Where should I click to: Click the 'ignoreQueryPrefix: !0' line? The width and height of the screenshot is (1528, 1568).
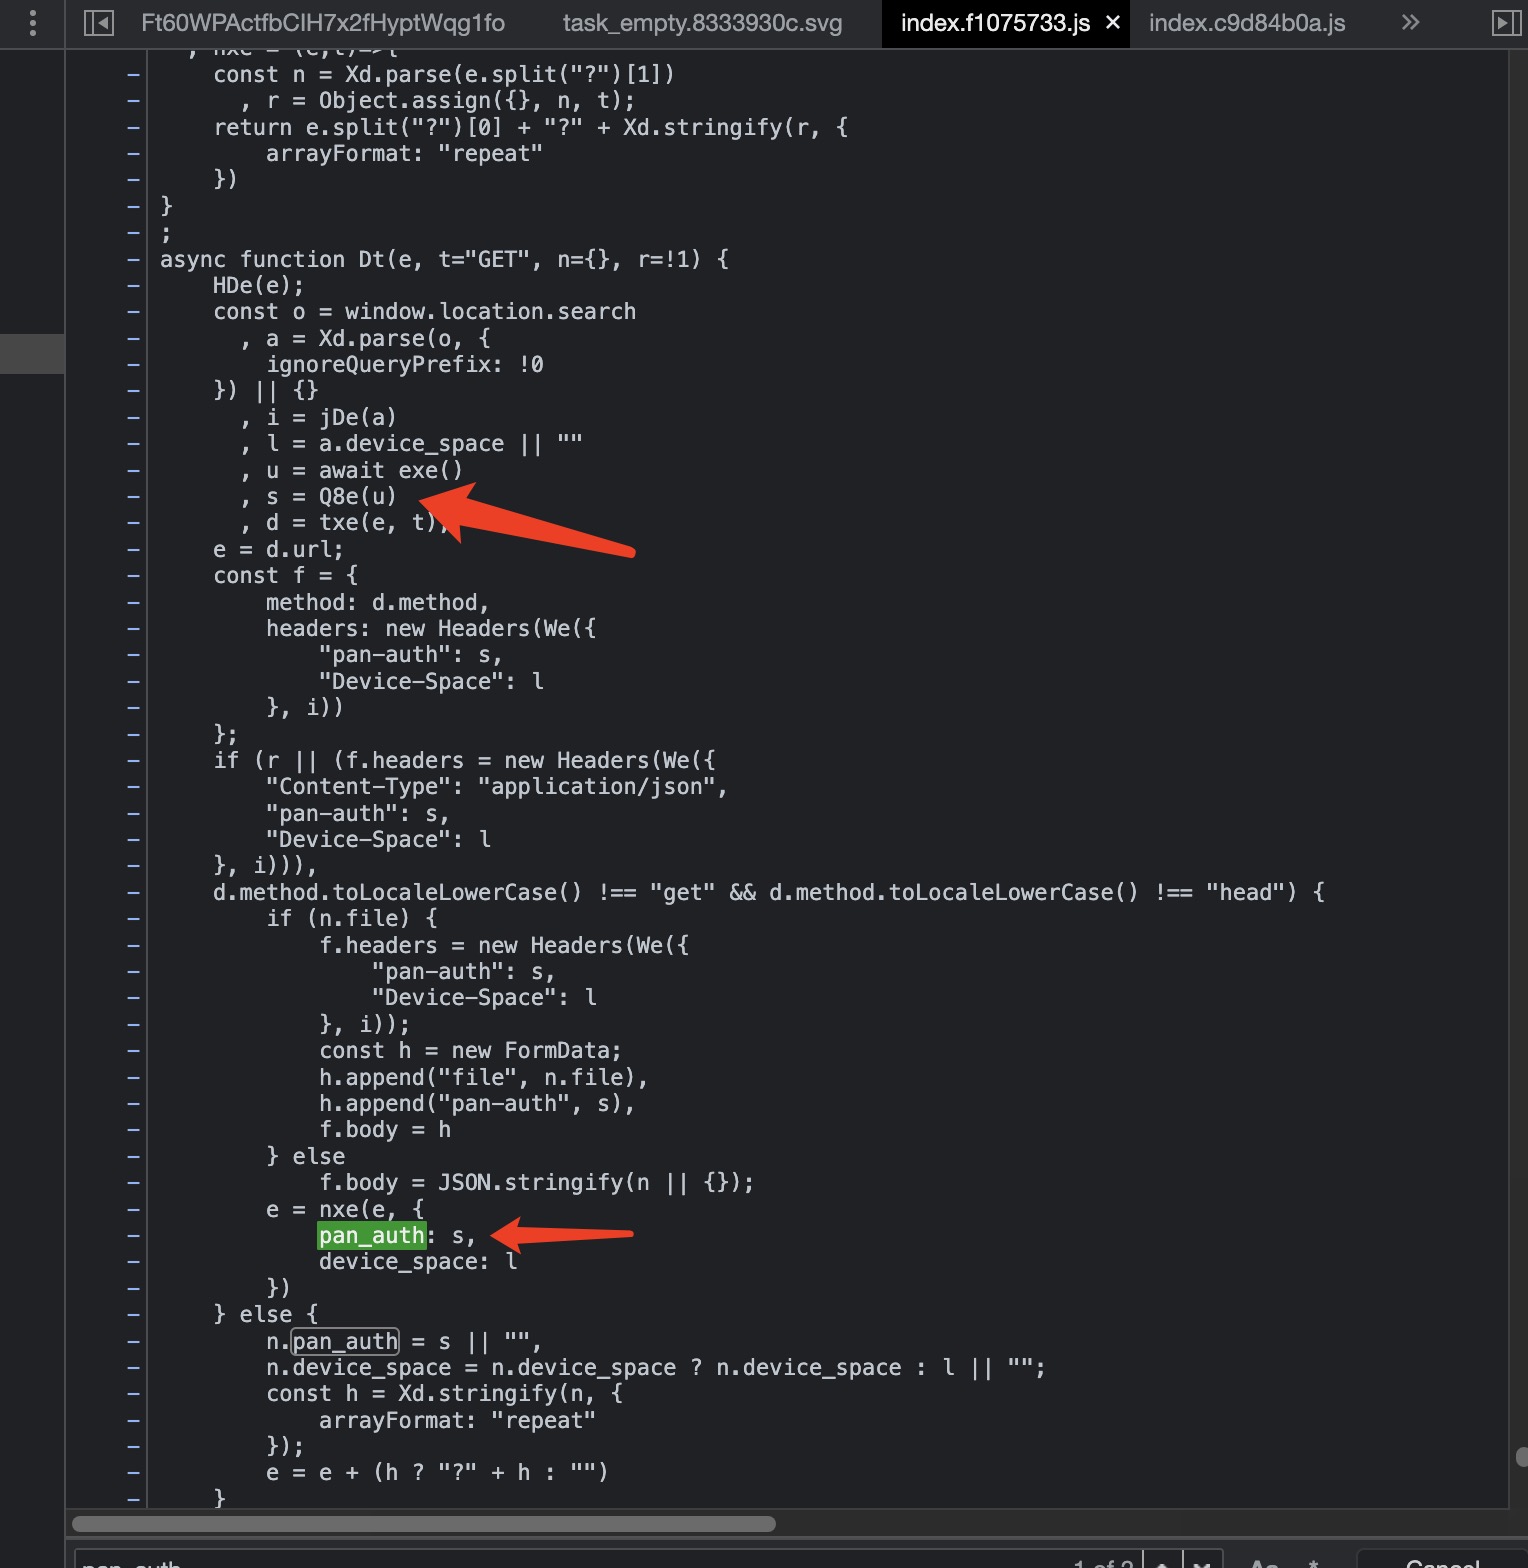click(405, 364)
